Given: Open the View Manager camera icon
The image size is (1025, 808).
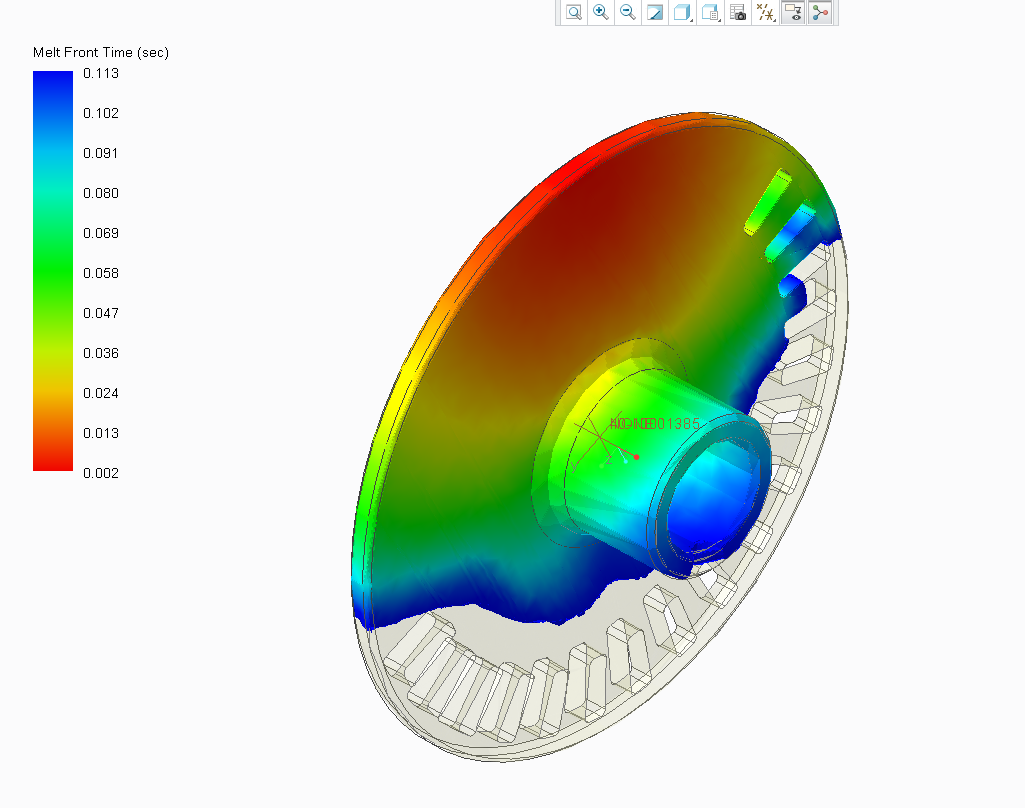Looking at the screenshot, I should (x=738, y=13).
